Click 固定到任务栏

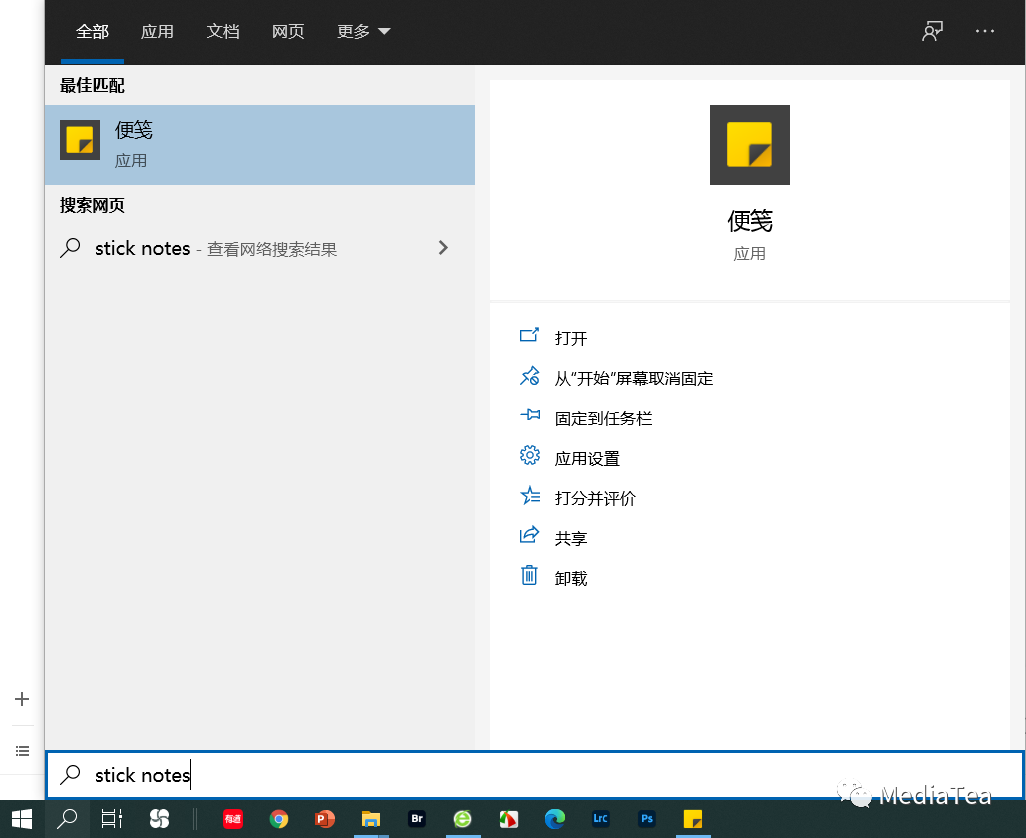(x=603, y=419)
